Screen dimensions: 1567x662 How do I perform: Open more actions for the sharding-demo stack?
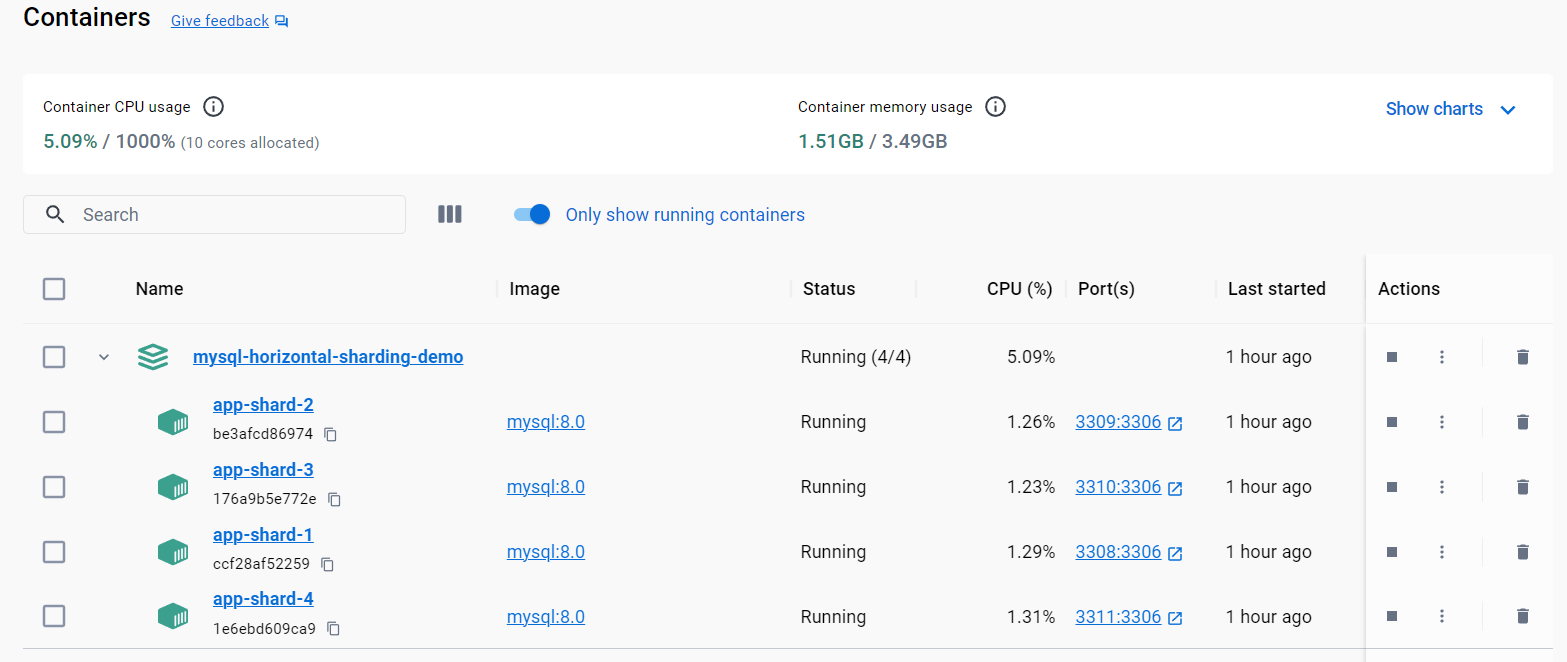click(1441, 357)
